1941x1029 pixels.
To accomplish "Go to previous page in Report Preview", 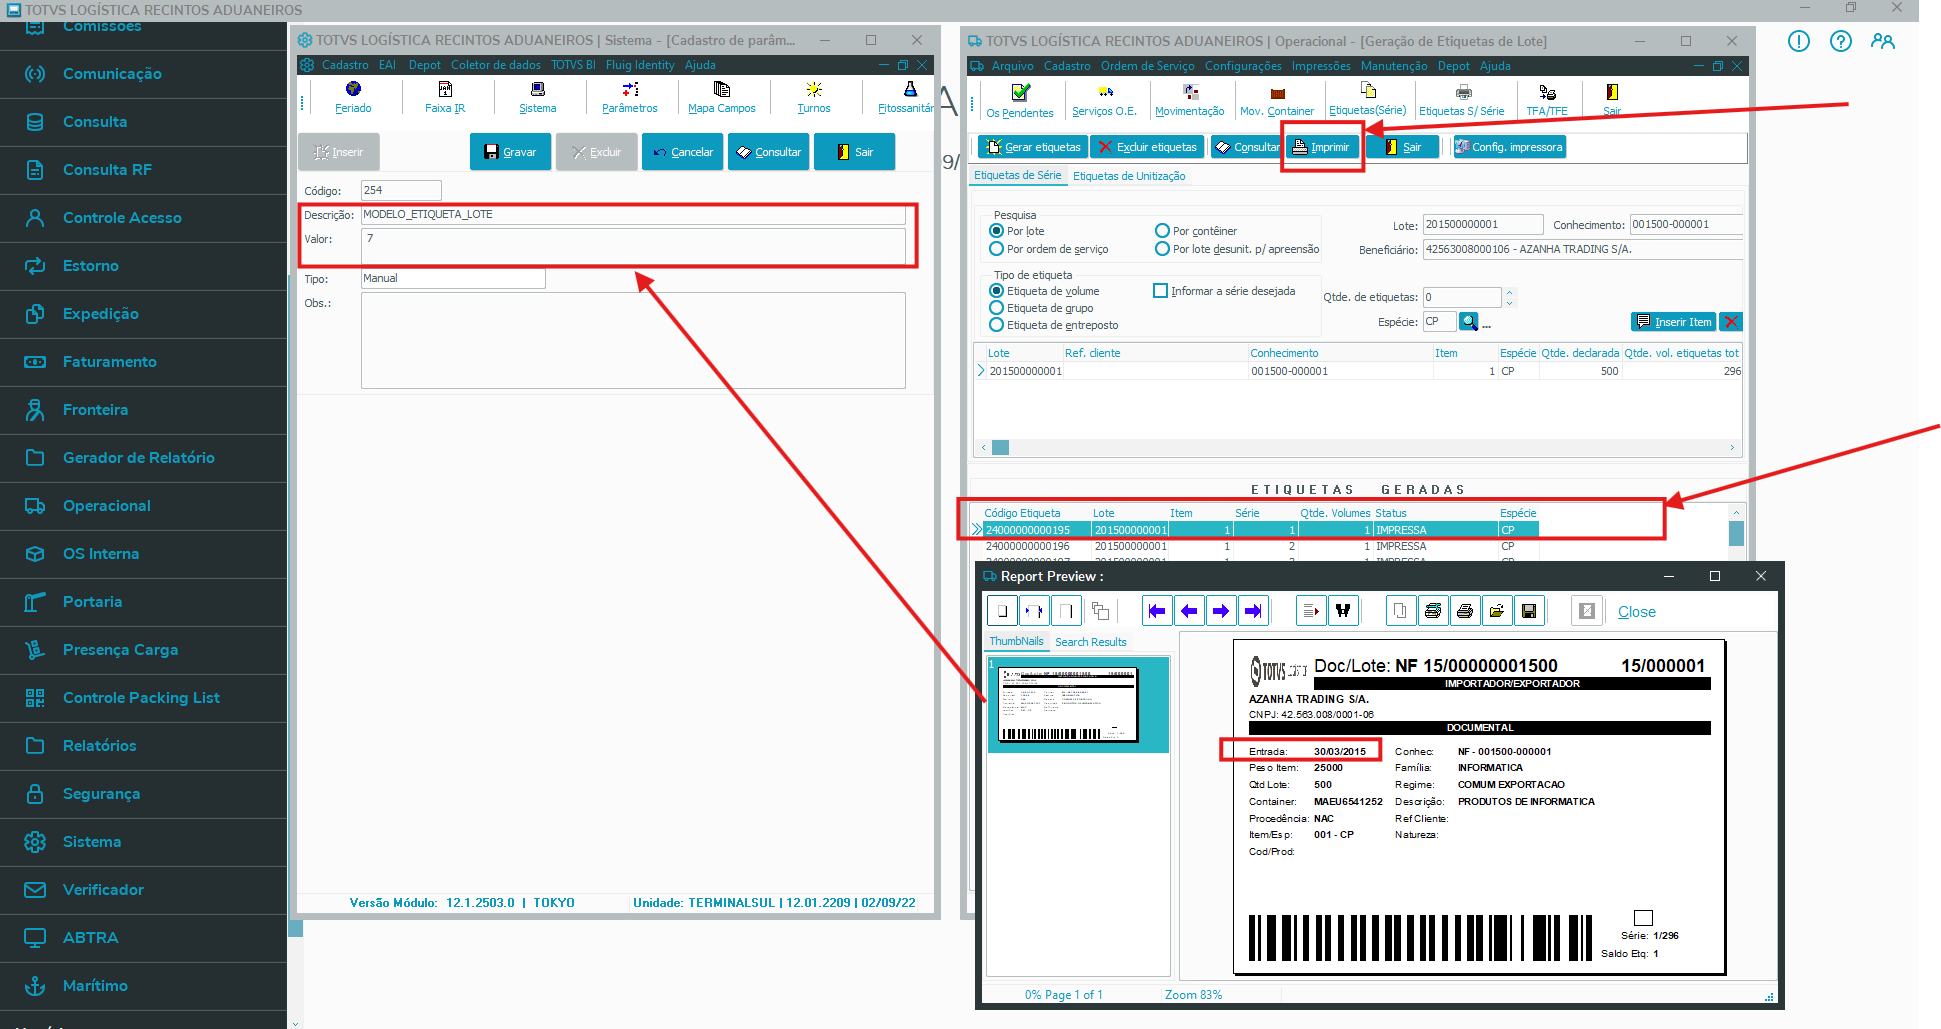I will click(x=1189, y=611).
